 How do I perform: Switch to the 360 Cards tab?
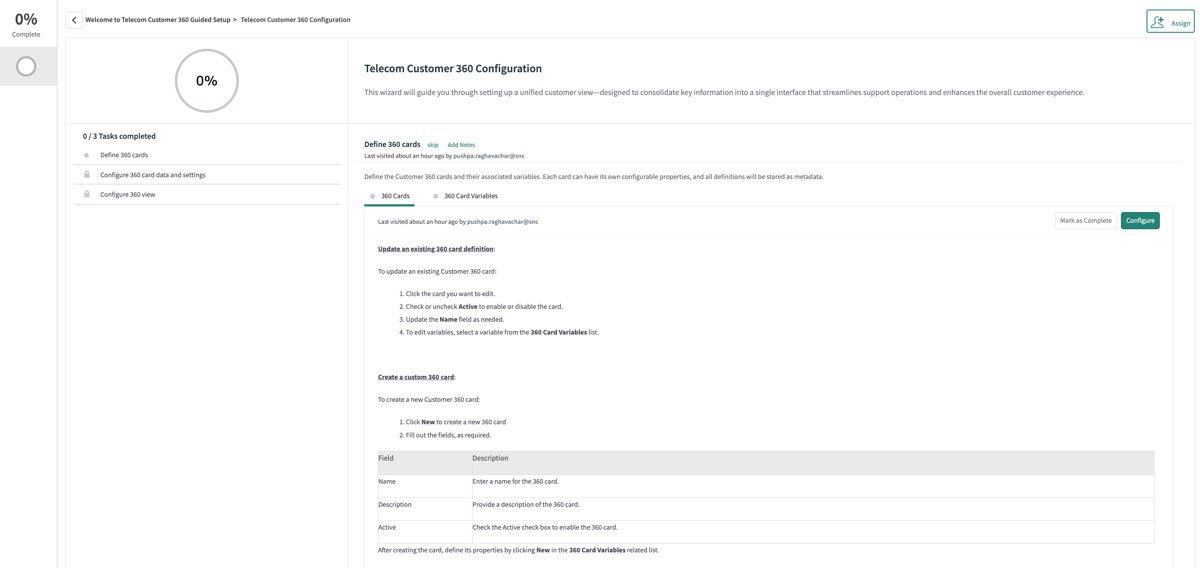(x=390, y=196)
